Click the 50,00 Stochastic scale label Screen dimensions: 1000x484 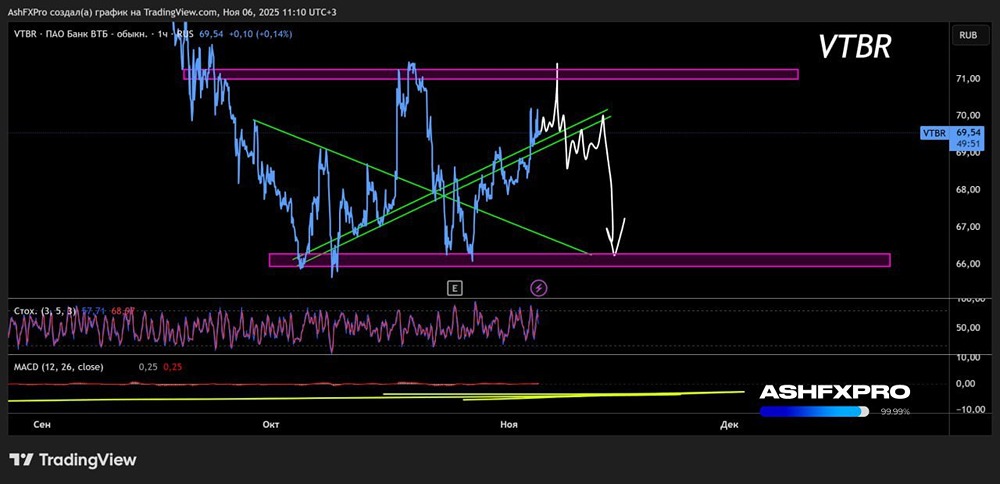coord(968,328)
